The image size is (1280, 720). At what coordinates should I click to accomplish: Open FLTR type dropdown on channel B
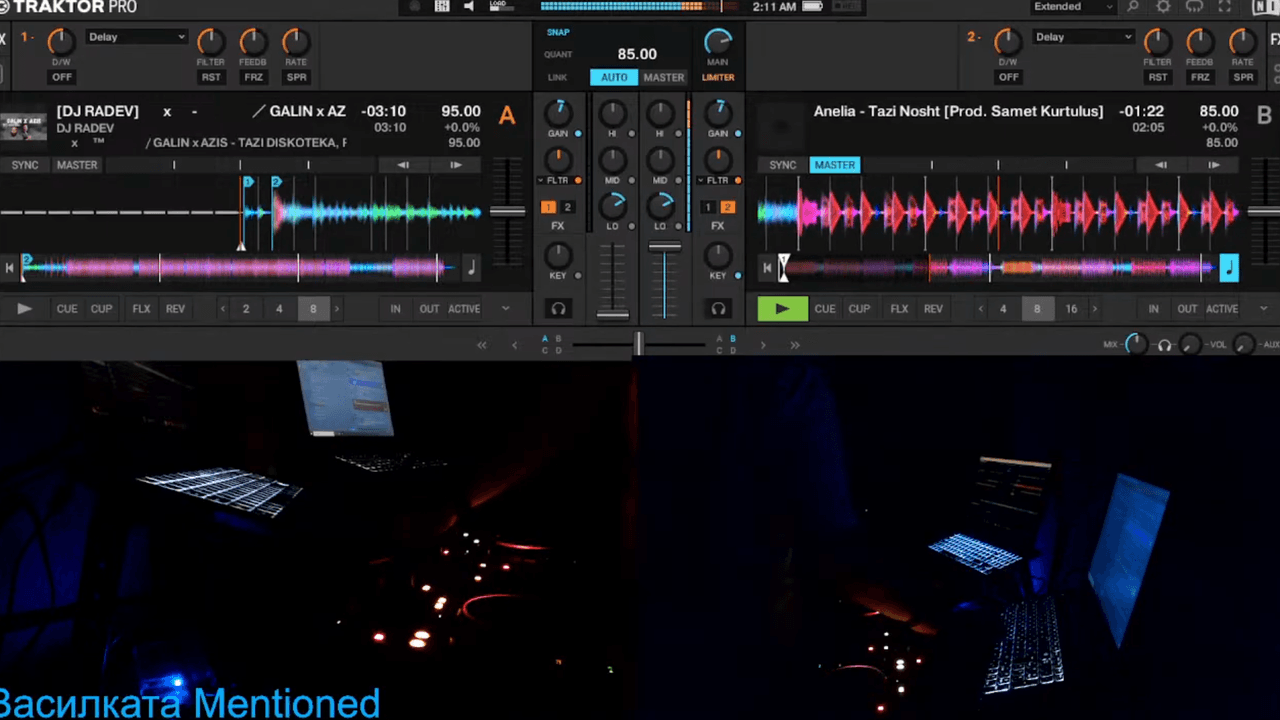click(x=701, y=181)
